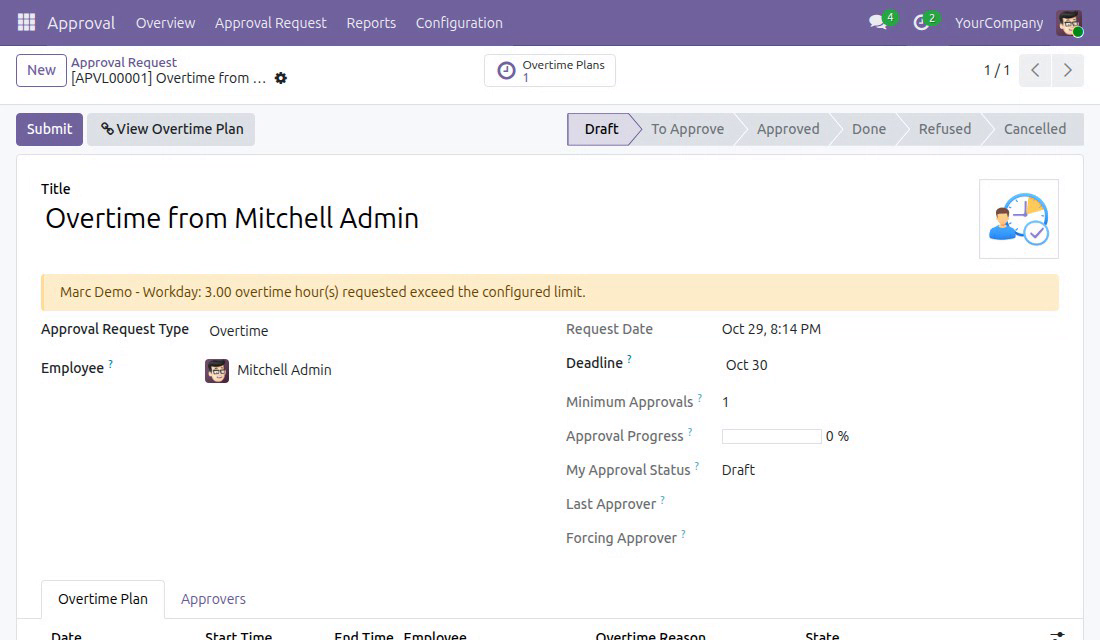Open the conversations messages icon
Screen dimensions: 1100x640
click(878, 22)
